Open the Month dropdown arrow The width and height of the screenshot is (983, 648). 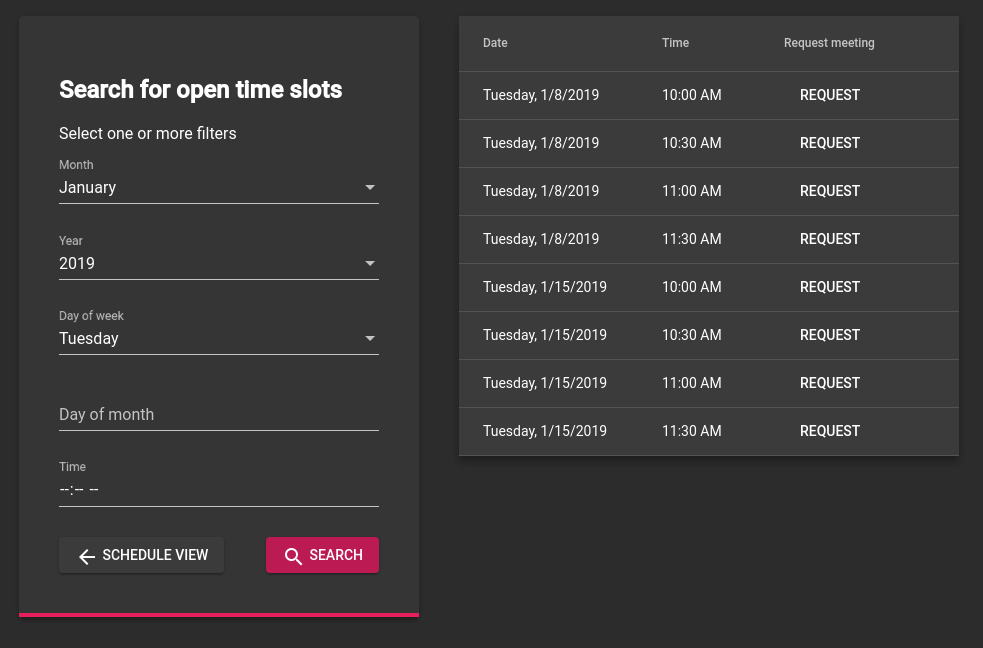(370, 187)
